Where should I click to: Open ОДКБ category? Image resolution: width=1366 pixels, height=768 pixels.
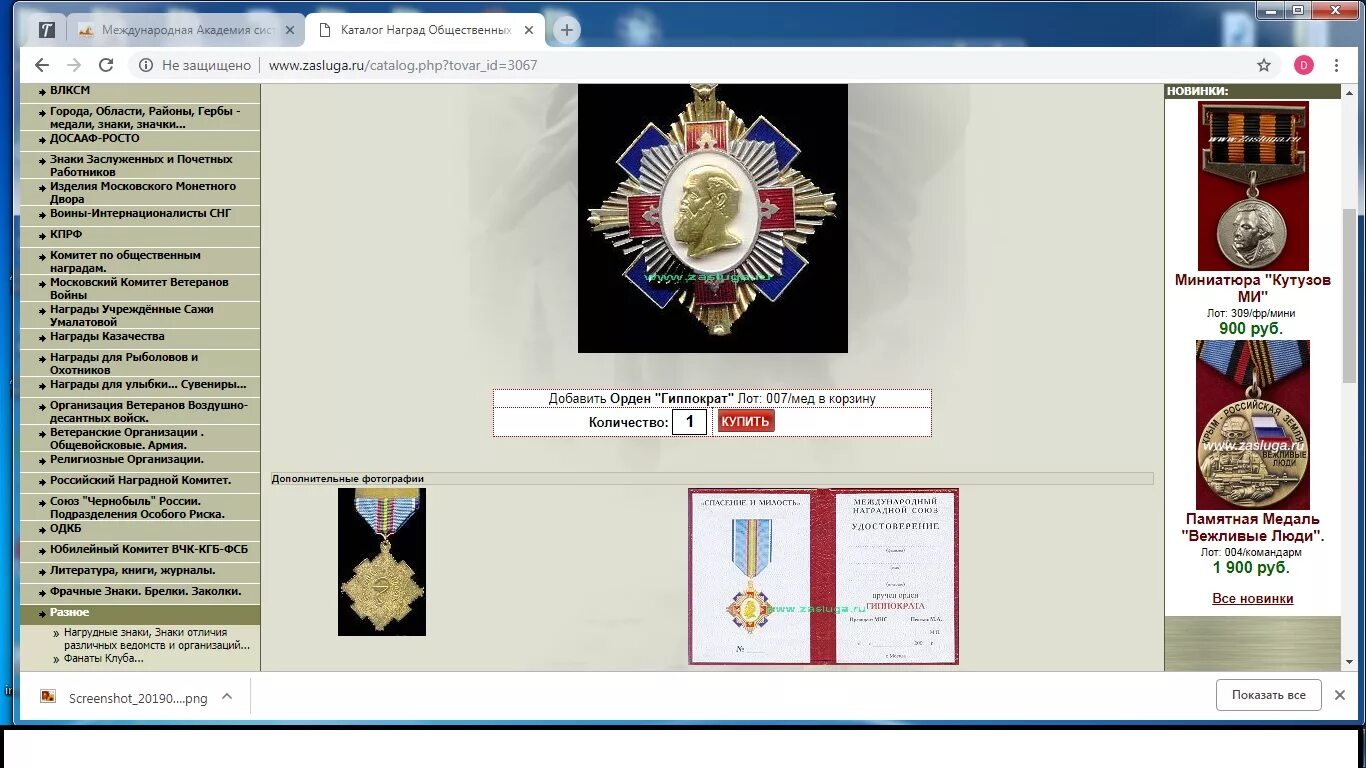click(x=66, y=528)
